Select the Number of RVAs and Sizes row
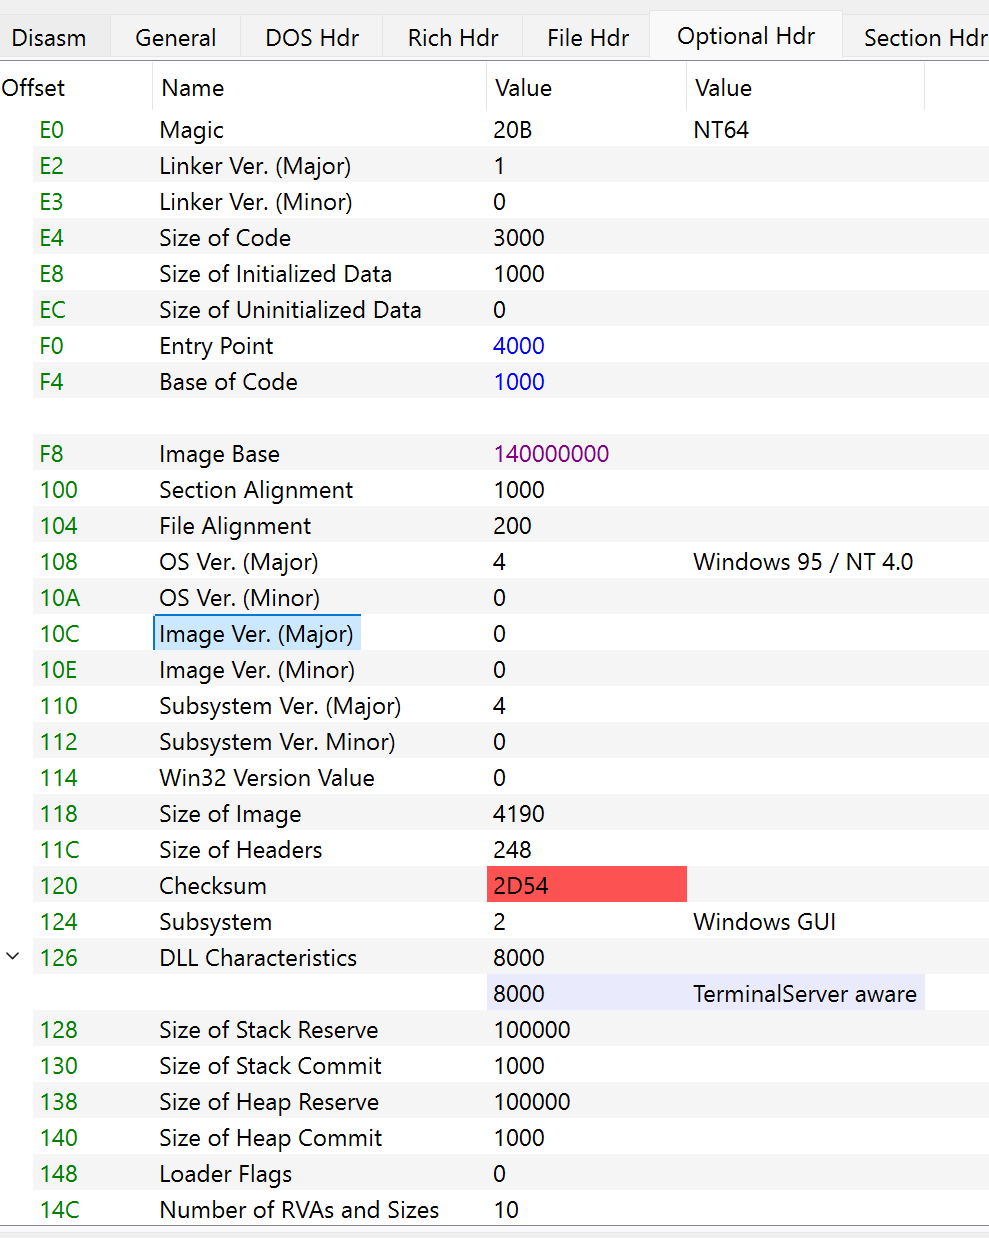The width and height of the screenshot is (989, 1238). click(x=299, y=1209)
